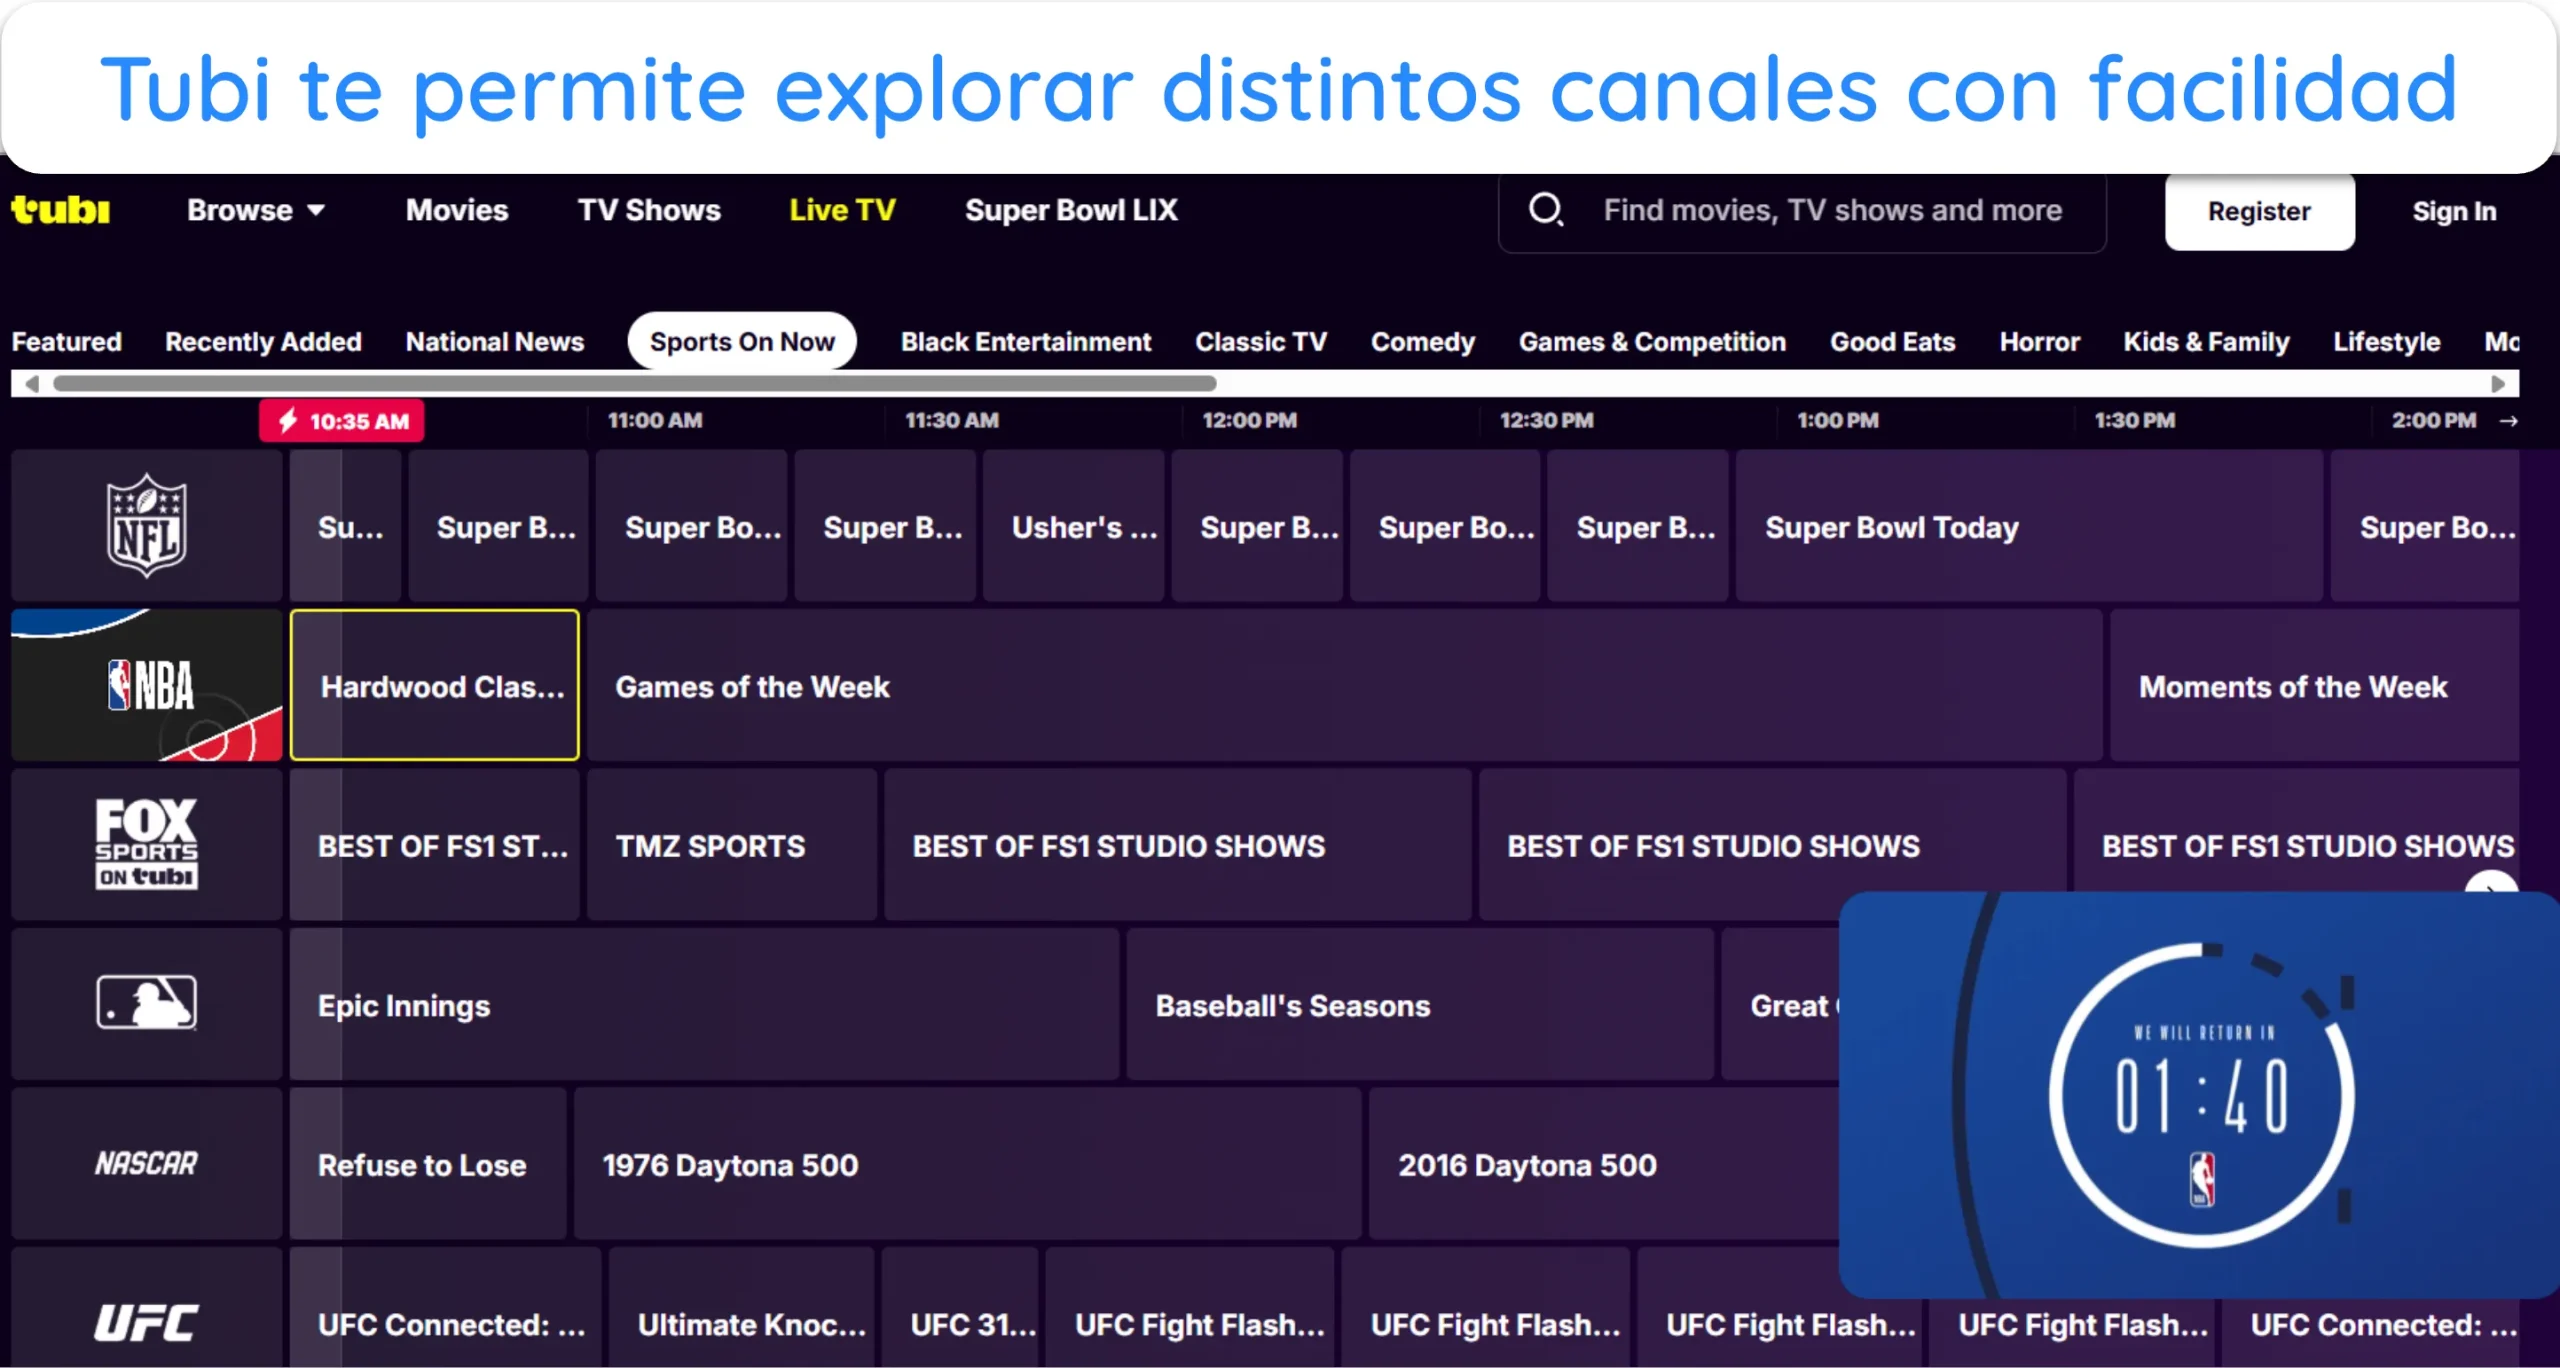Select Live TV in the navigation
The width and height of the screenshot is (2560, 1368).
[x=842, y=210]
